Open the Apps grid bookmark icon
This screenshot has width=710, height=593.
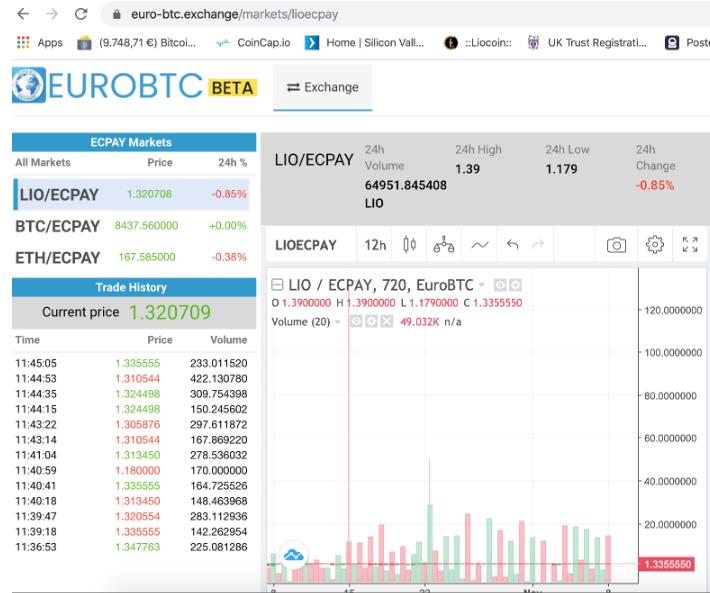coord(23,43)
